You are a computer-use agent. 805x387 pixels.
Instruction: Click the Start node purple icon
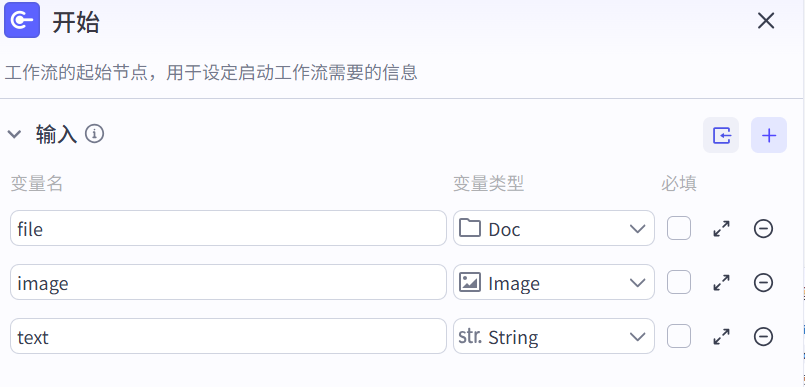click(22, 20)
